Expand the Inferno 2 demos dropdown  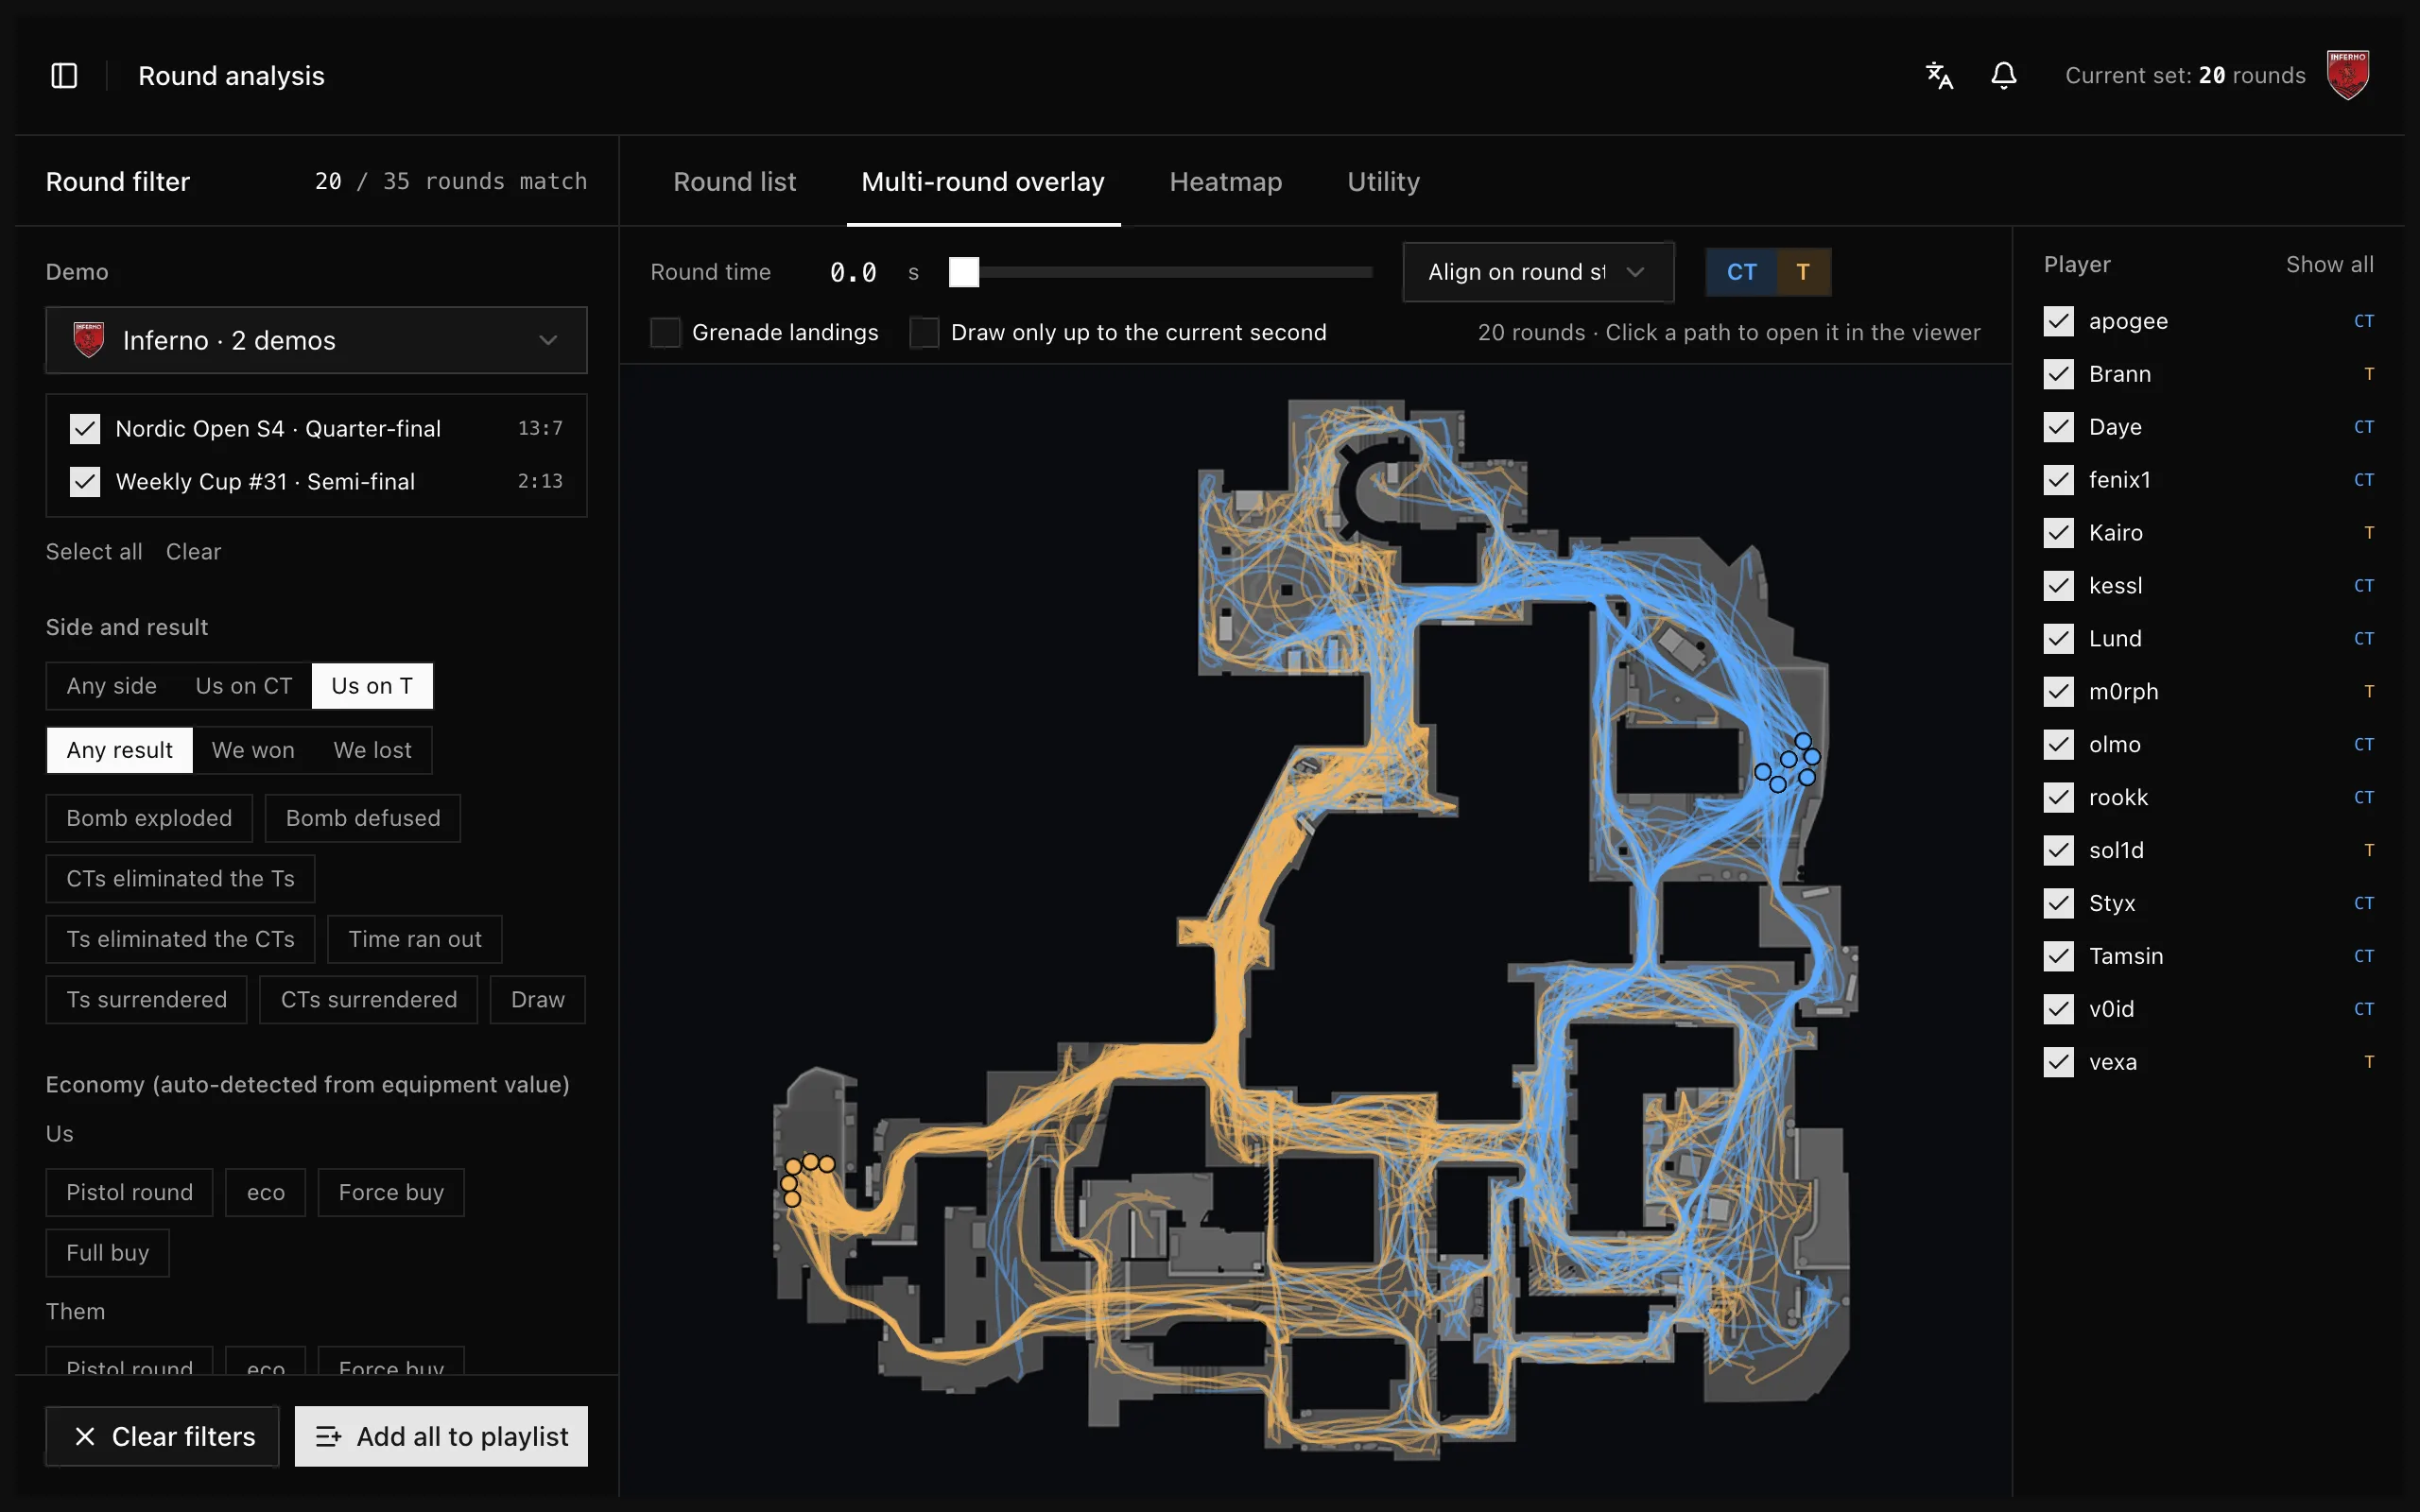point(316,340)
